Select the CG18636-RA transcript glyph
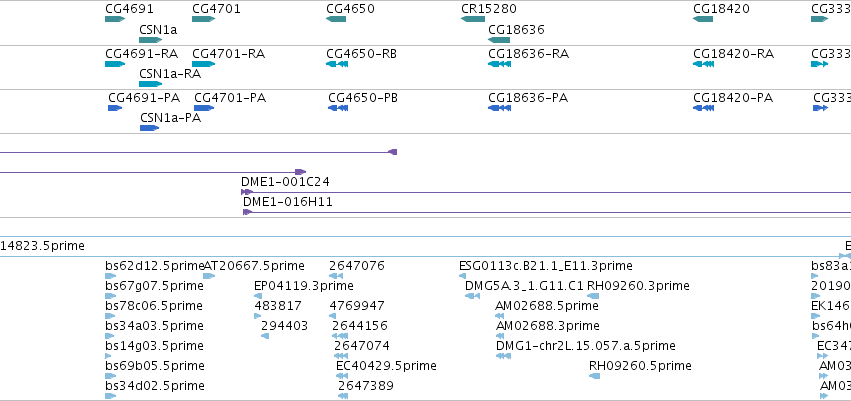This screenshot has height=401, width=851. (x=499, y=64)
